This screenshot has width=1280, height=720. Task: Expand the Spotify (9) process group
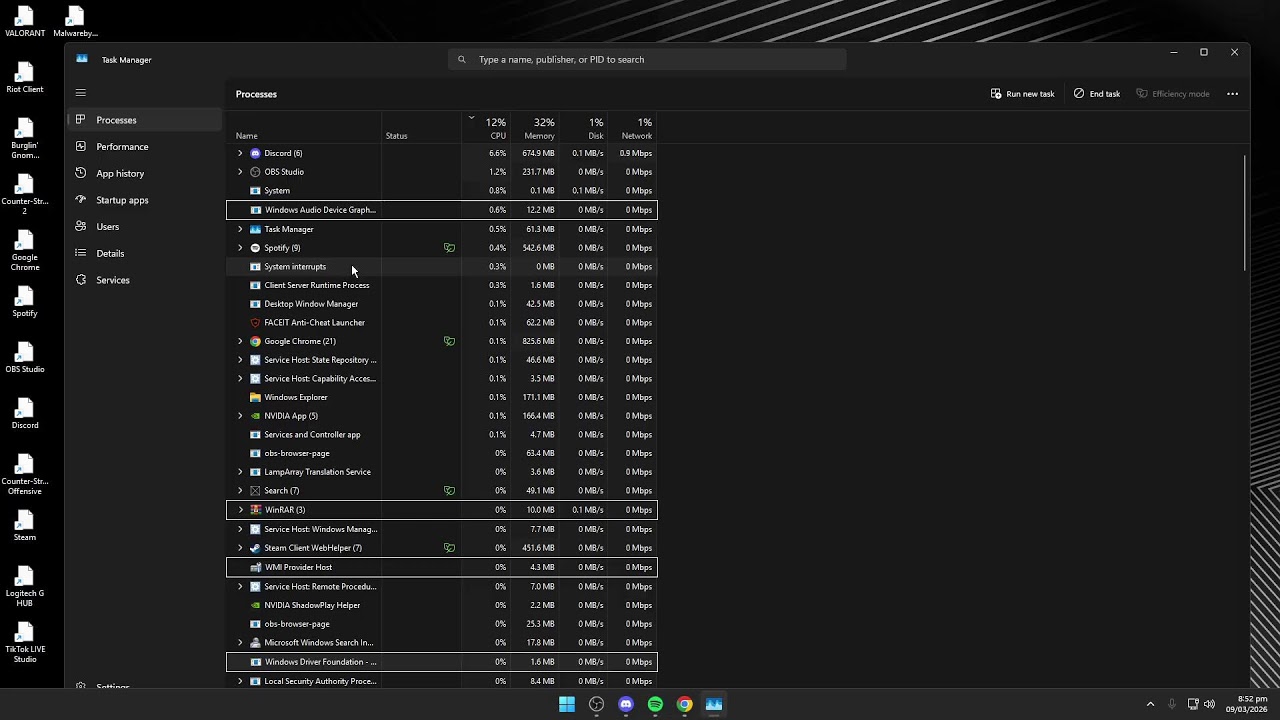(x=240, y=248)
